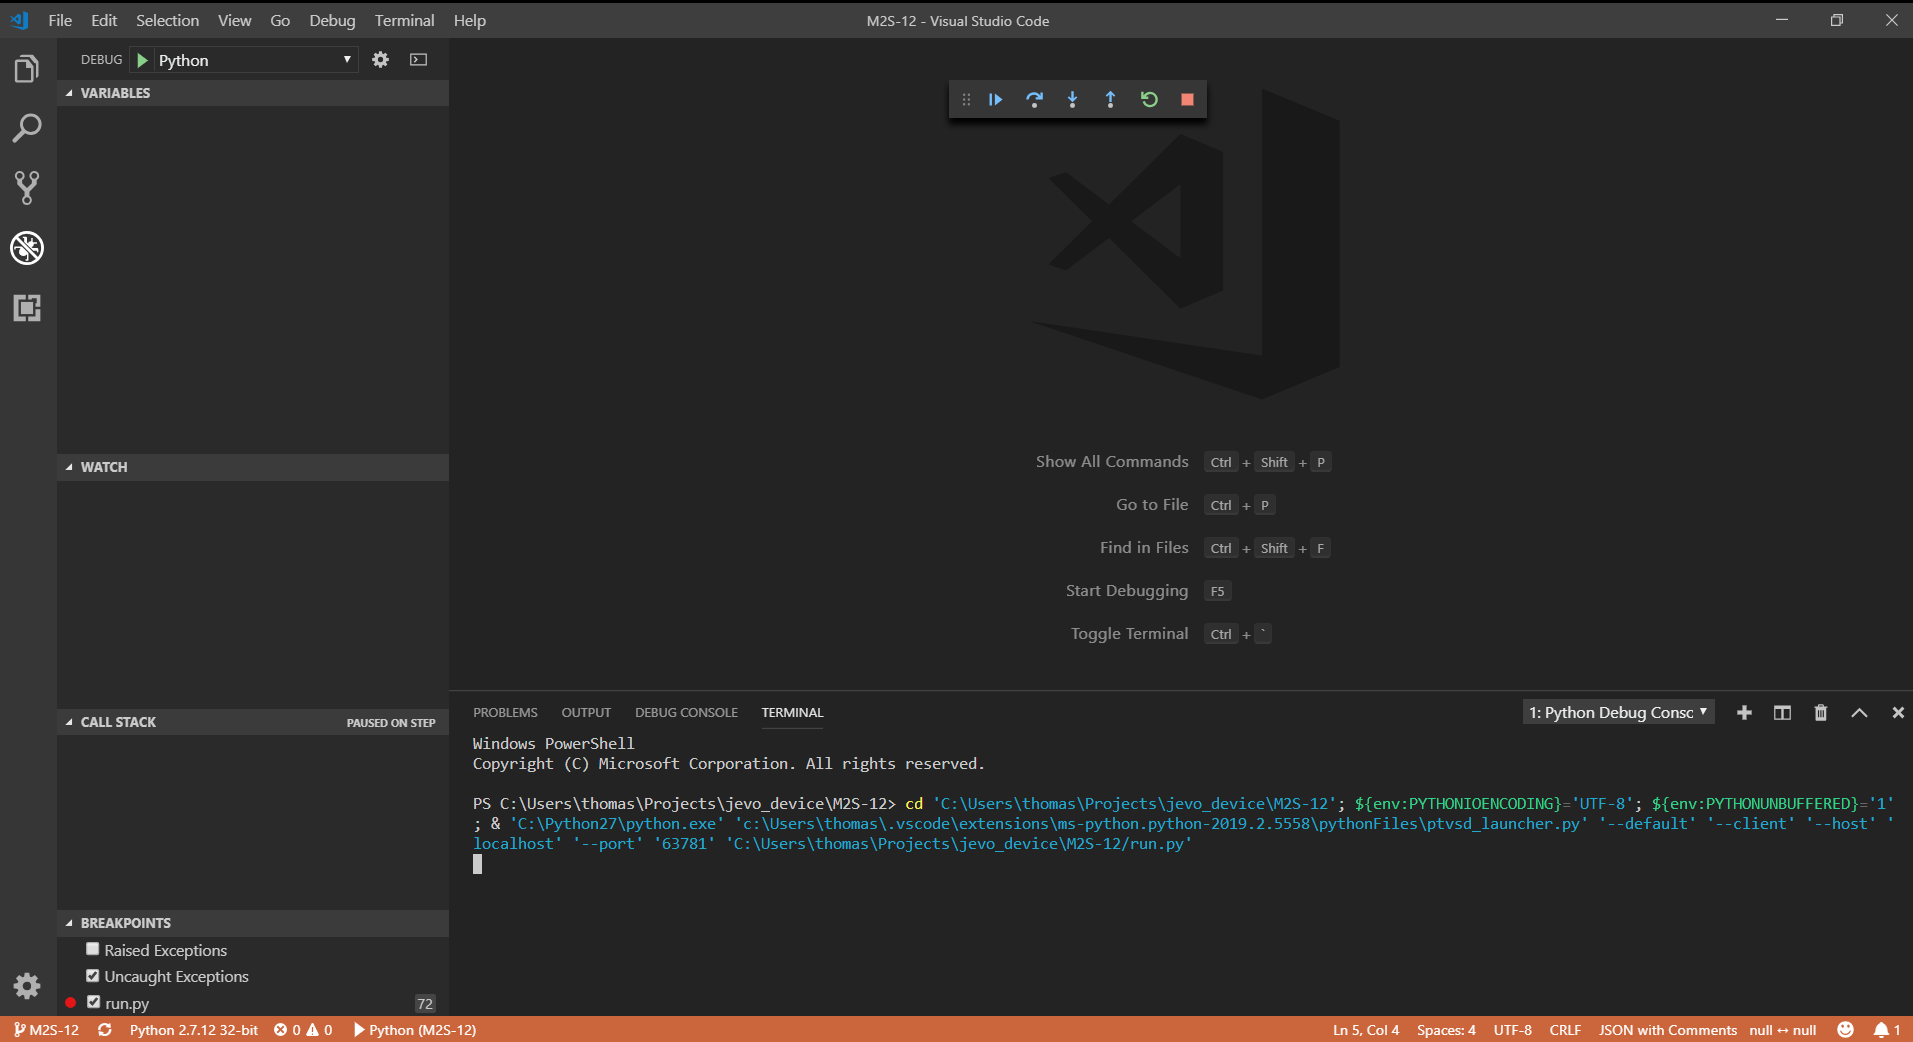Select the Python 2.7.12 32-bit interpreter
This screenshot has width=1913, height=1042.
193,1030
